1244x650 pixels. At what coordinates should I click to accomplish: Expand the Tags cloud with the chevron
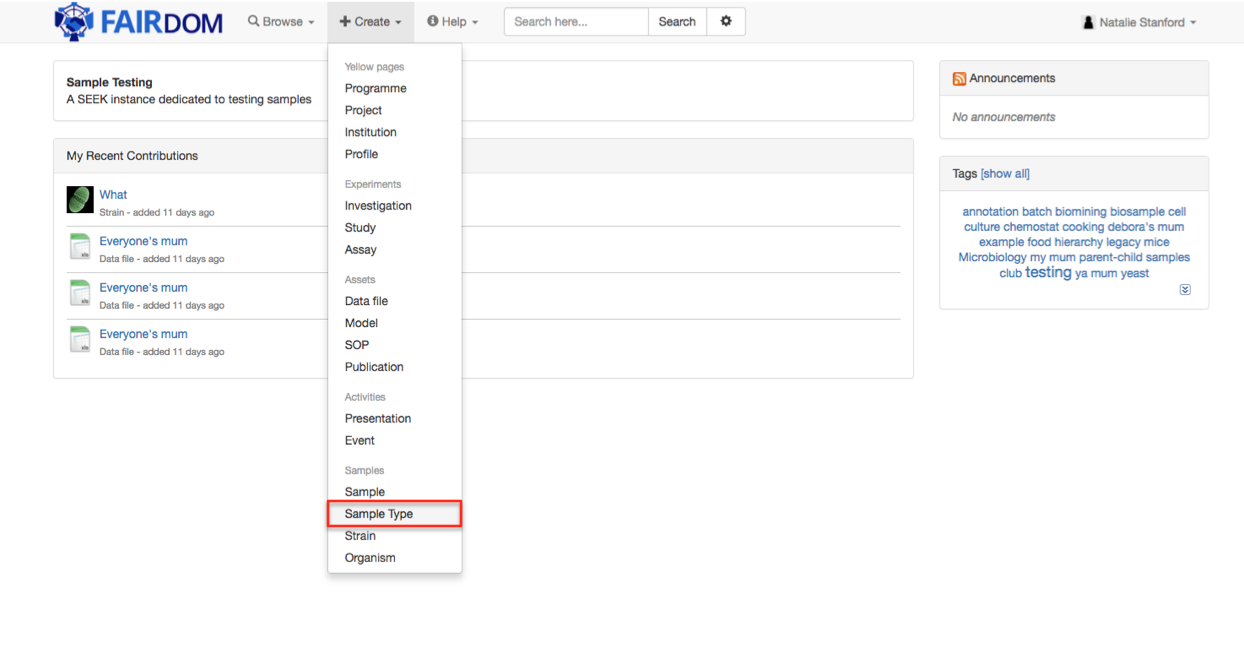(1185, 289)
